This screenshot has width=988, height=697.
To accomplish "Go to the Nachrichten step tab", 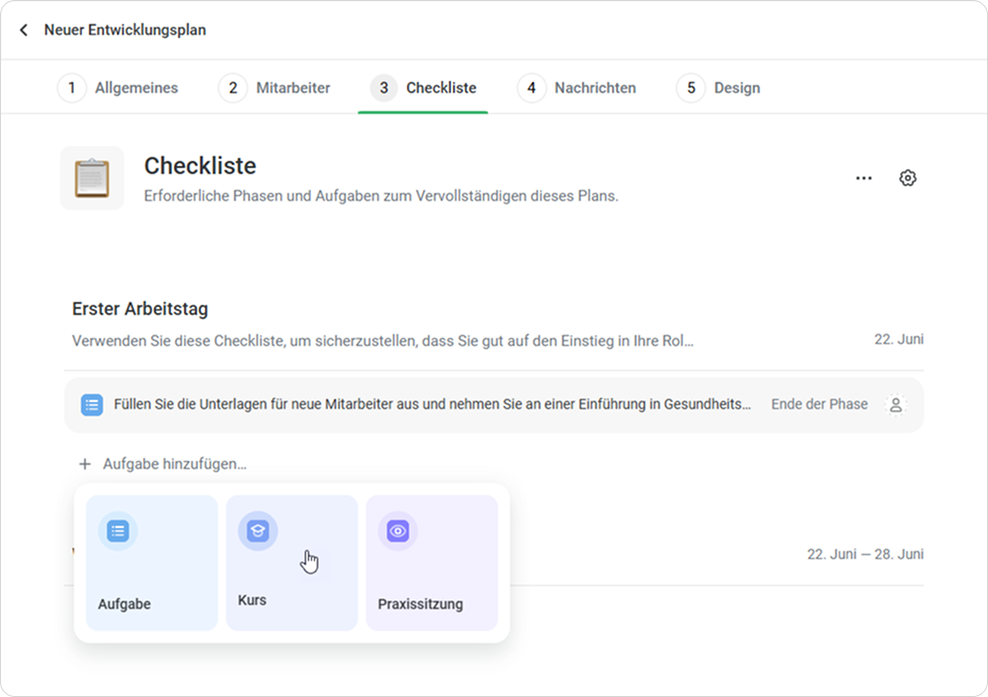I will pyautogui.click(x=577, y=88).
